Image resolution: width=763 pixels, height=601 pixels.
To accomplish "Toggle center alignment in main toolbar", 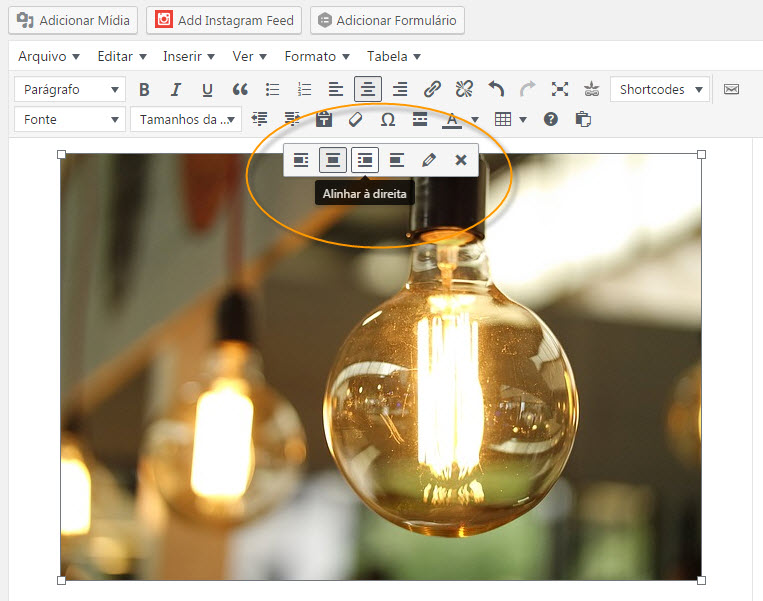I will coord(368,89).
